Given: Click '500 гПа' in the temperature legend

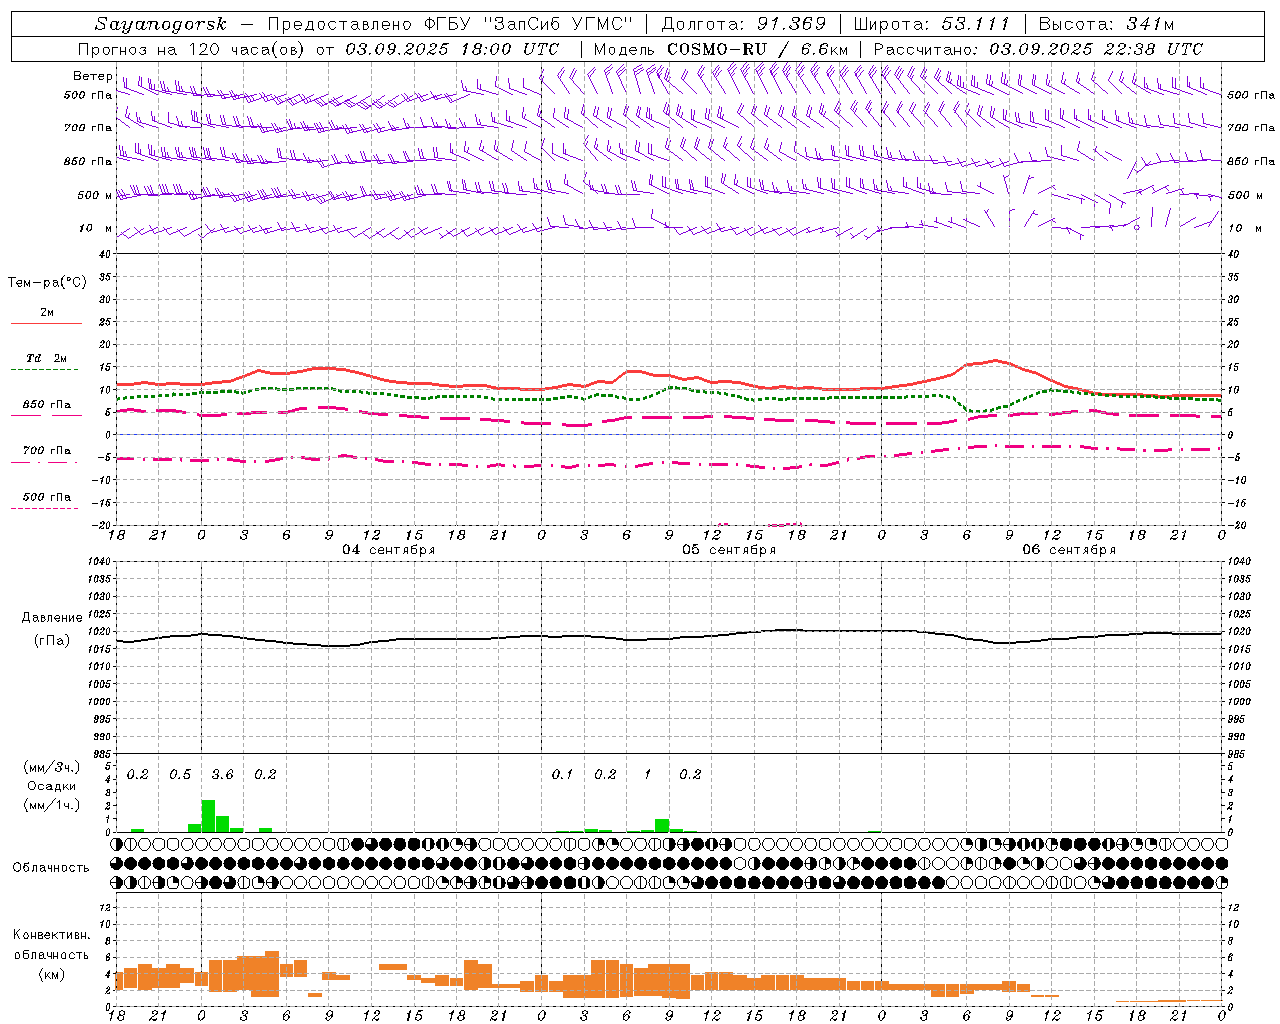Looking at the screenshot, I should coord(47,497).
